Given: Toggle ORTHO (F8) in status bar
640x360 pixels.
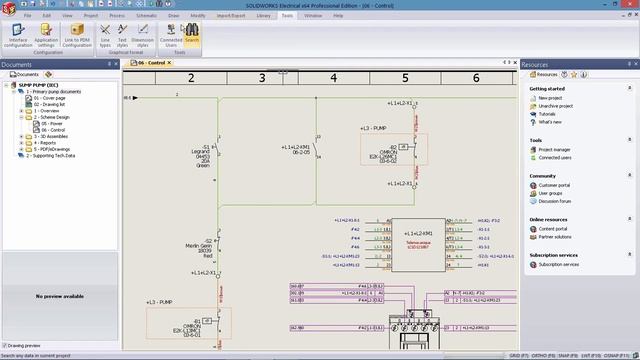Looking at the screenshot, I should pos(543,356).
